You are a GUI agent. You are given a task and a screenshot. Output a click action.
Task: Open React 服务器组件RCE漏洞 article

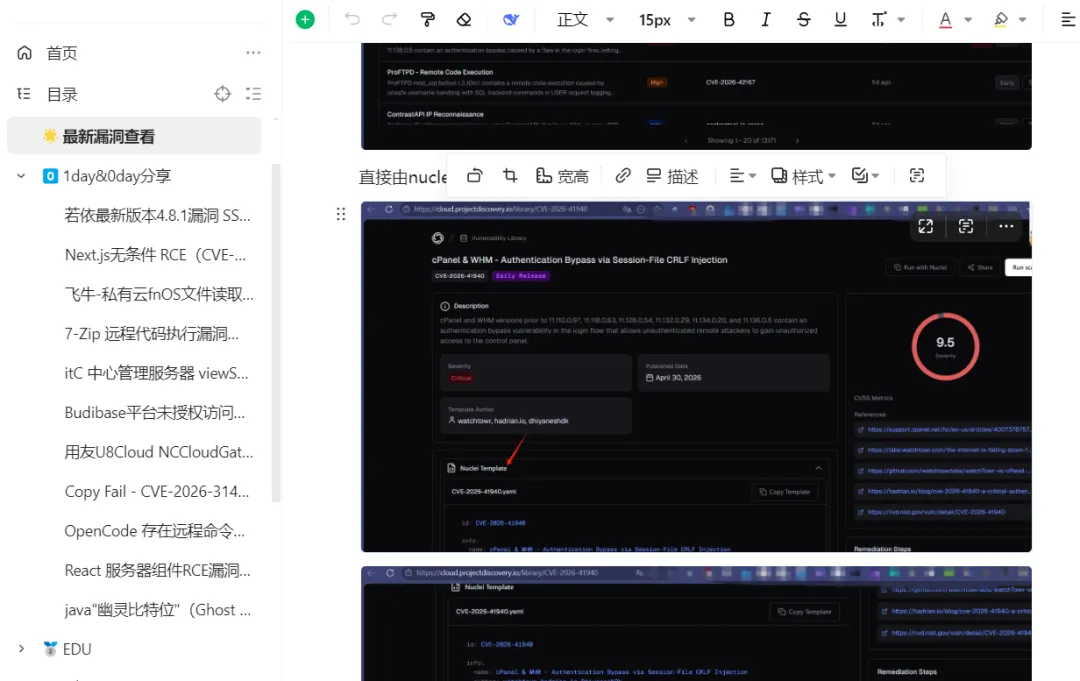click(158, 570)
